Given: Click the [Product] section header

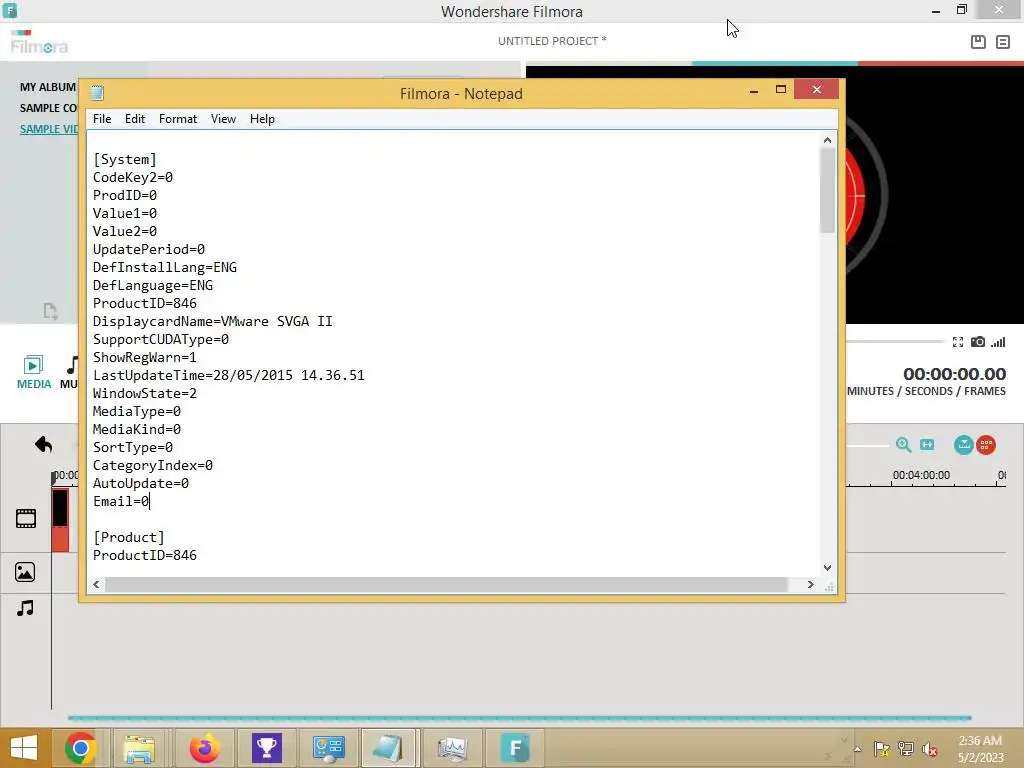Looking at the screenshot, I should pos(129,537).
